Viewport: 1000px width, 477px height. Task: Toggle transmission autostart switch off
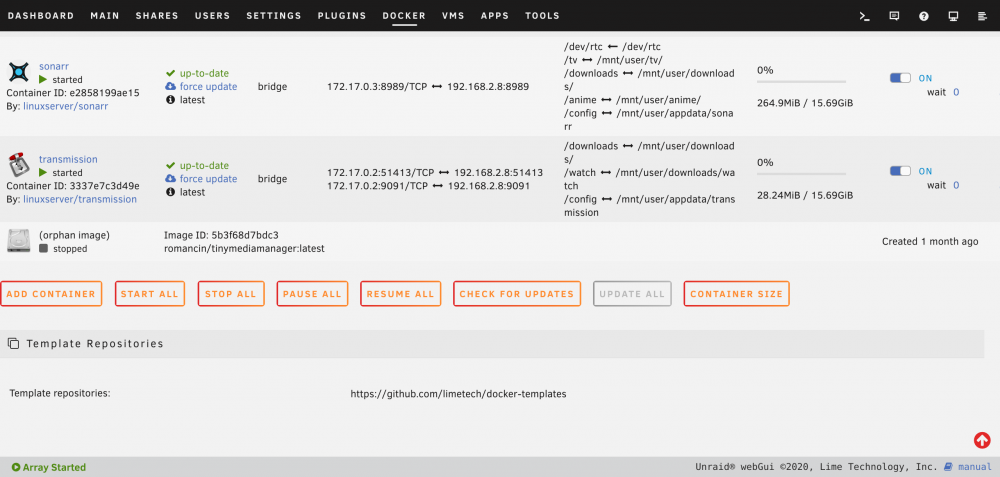coord(901,171)
